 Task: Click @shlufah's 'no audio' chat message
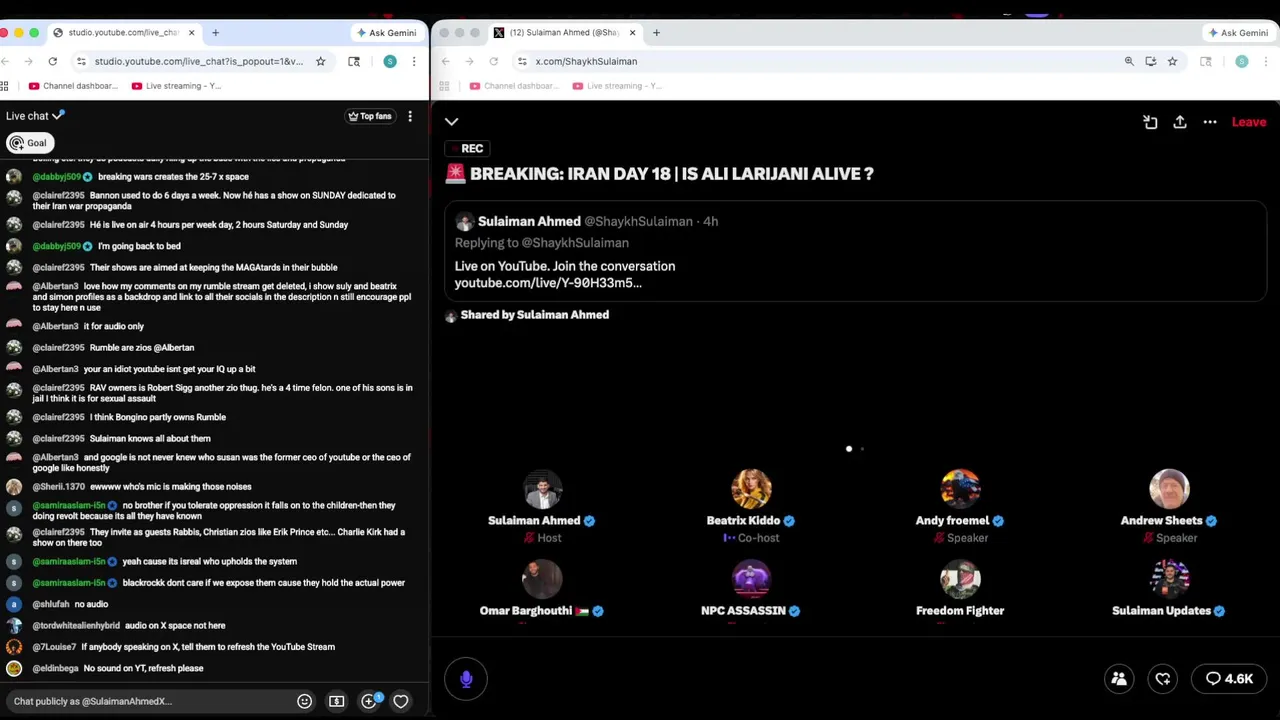[x=91, y=604]
